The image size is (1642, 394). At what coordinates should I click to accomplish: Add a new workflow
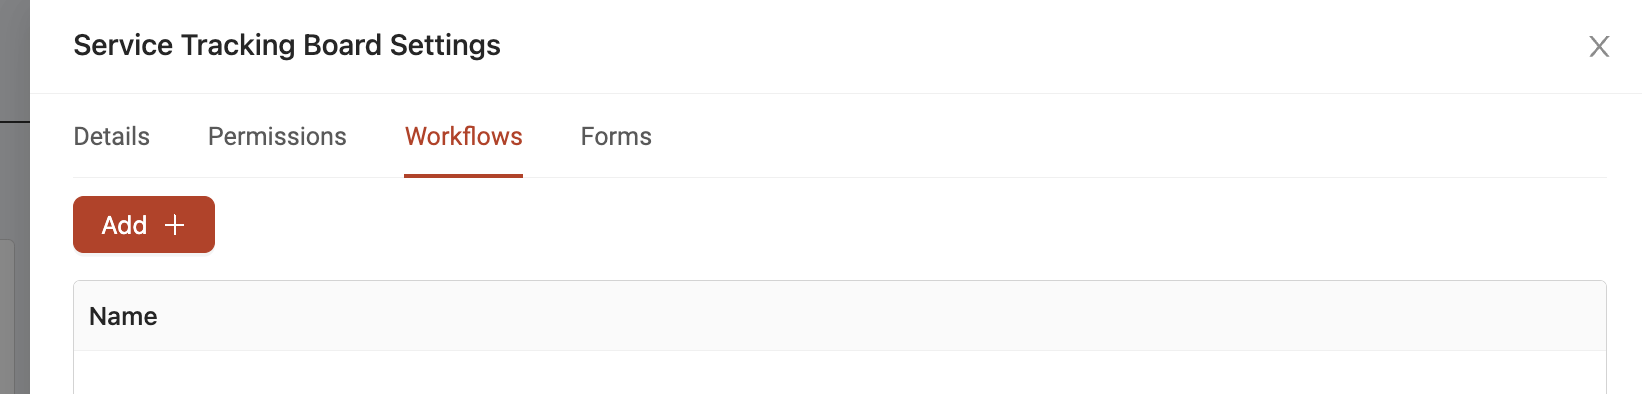point(144,225)
